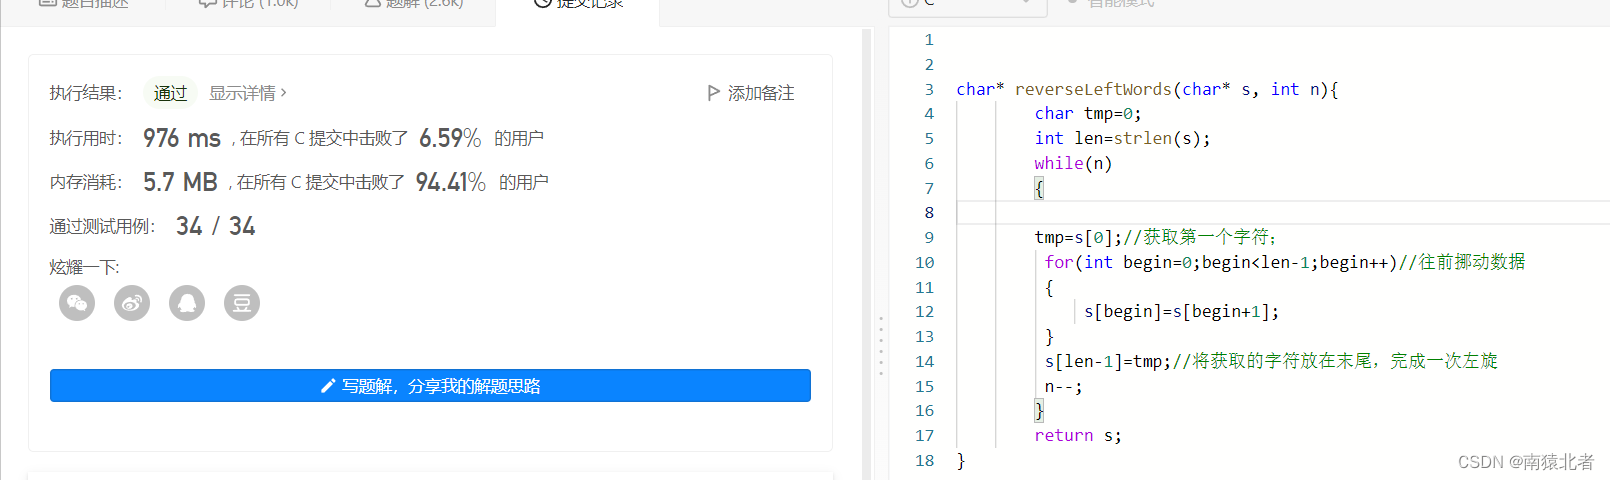Click the highlighted closing brace on line 16
This screenshot has width=1610, height=480.
point(1039,410)
